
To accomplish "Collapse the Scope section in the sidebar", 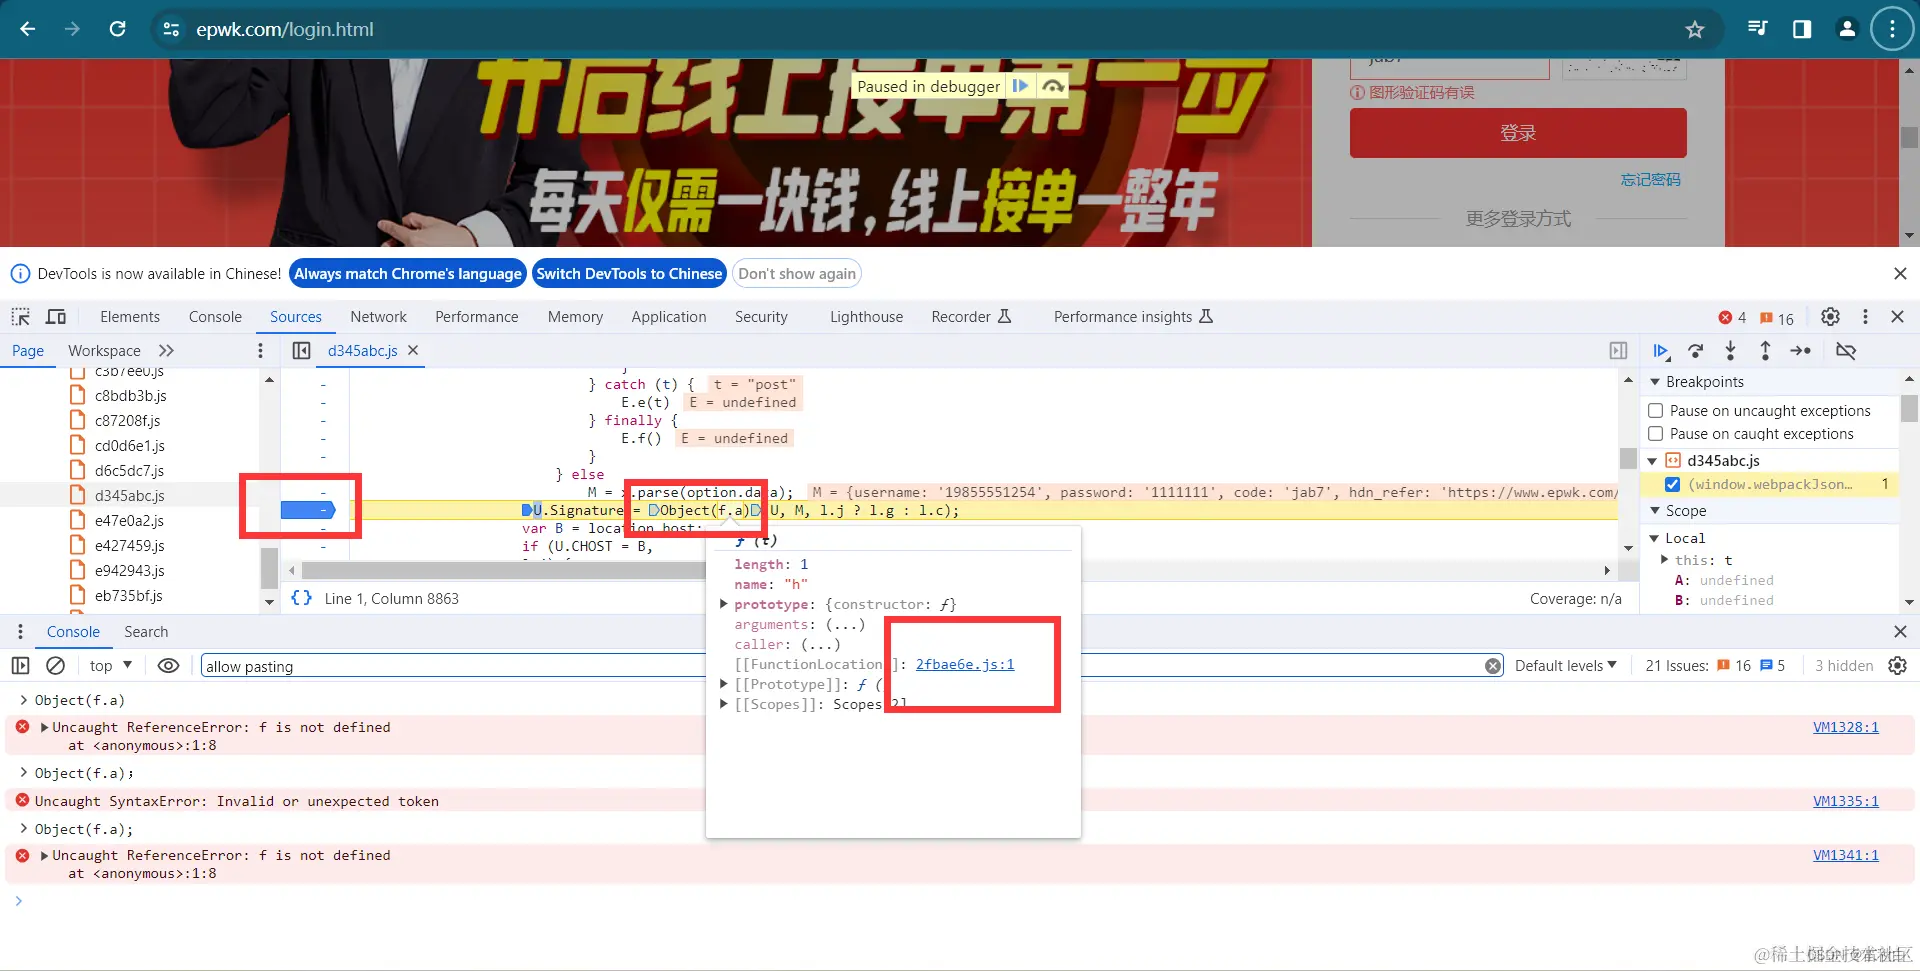I will pyautogui.click(x=1656, y=510).
